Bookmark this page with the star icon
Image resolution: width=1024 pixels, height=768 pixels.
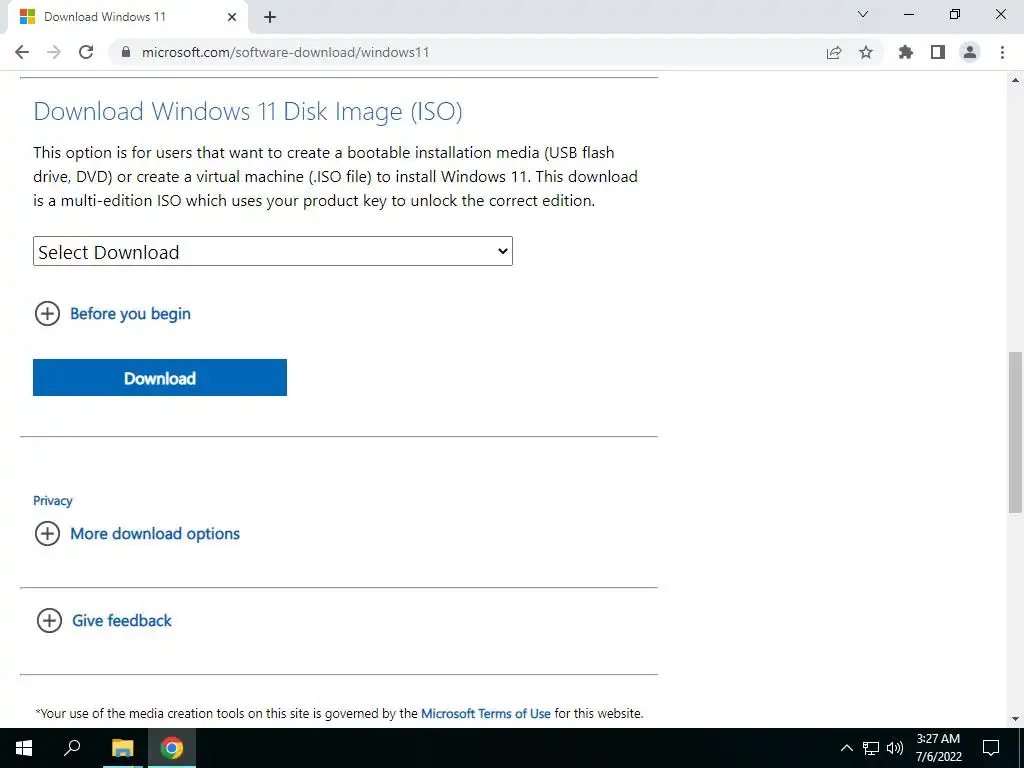click(x=866, y=52)
